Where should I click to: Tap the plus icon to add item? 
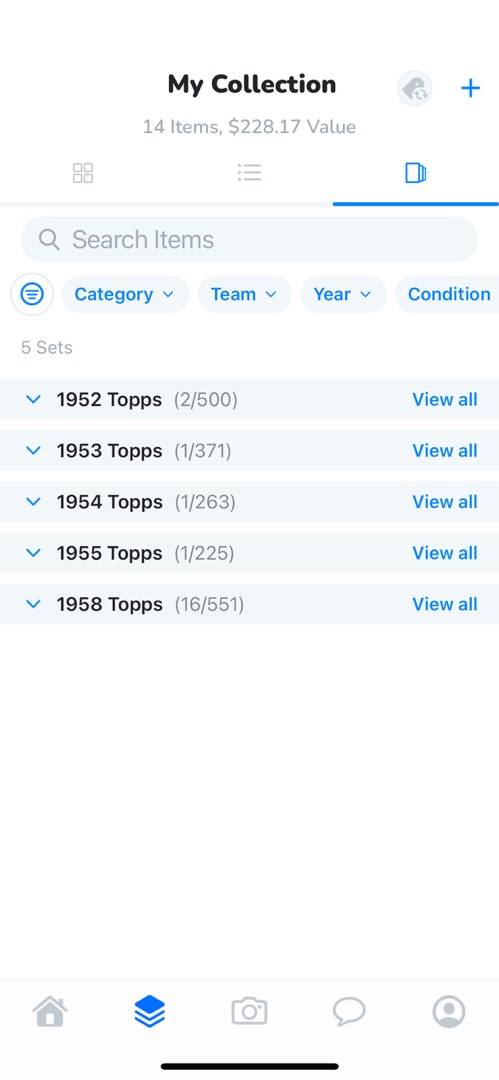click(x=470, y=88)
